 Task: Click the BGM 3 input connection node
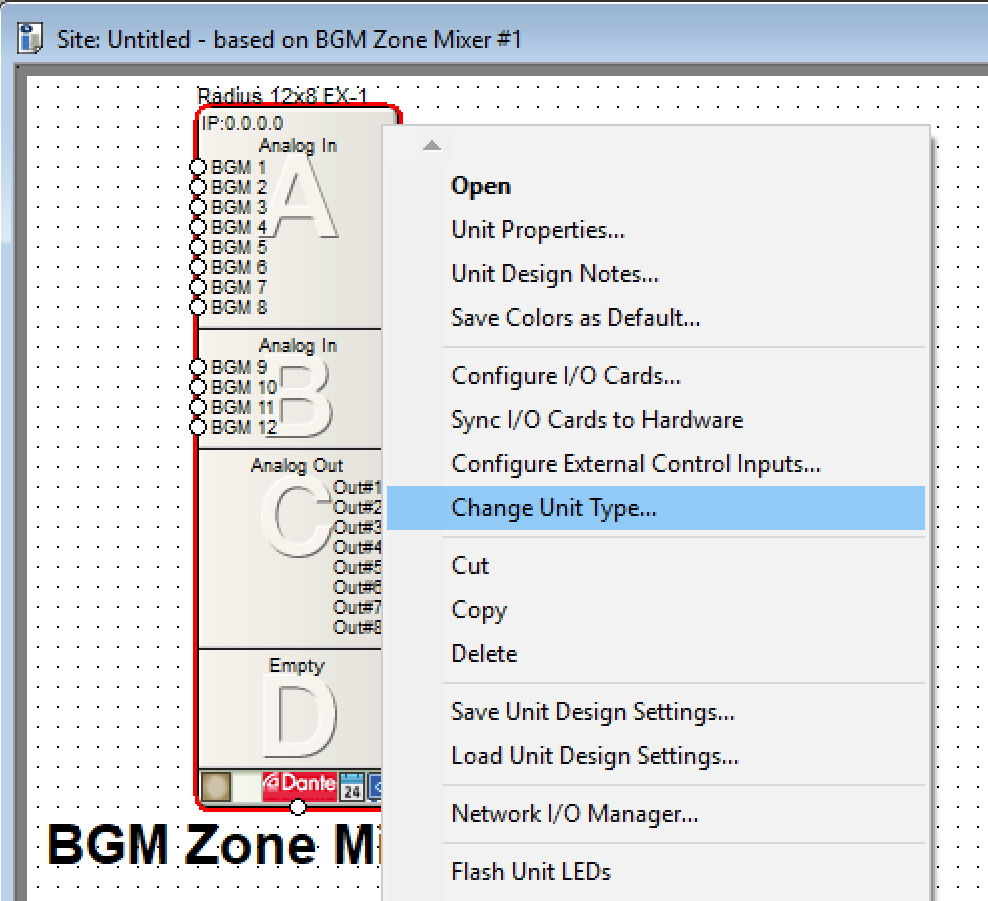(x=198, y=207)
